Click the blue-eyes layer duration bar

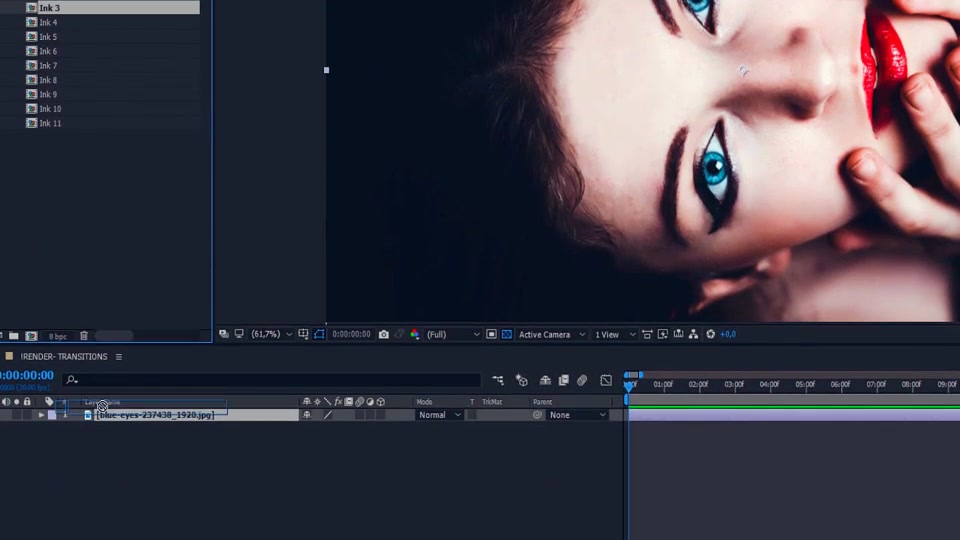click(794, 415)
